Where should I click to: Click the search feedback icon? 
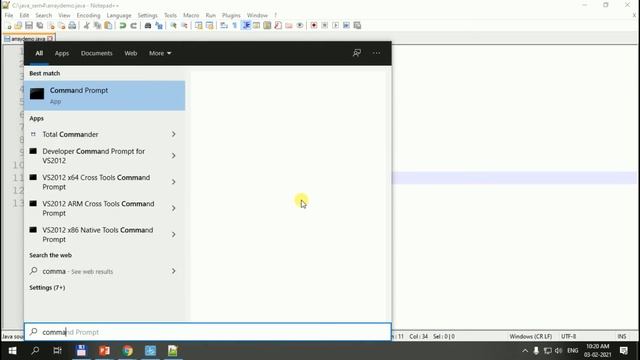coord(357,53)
